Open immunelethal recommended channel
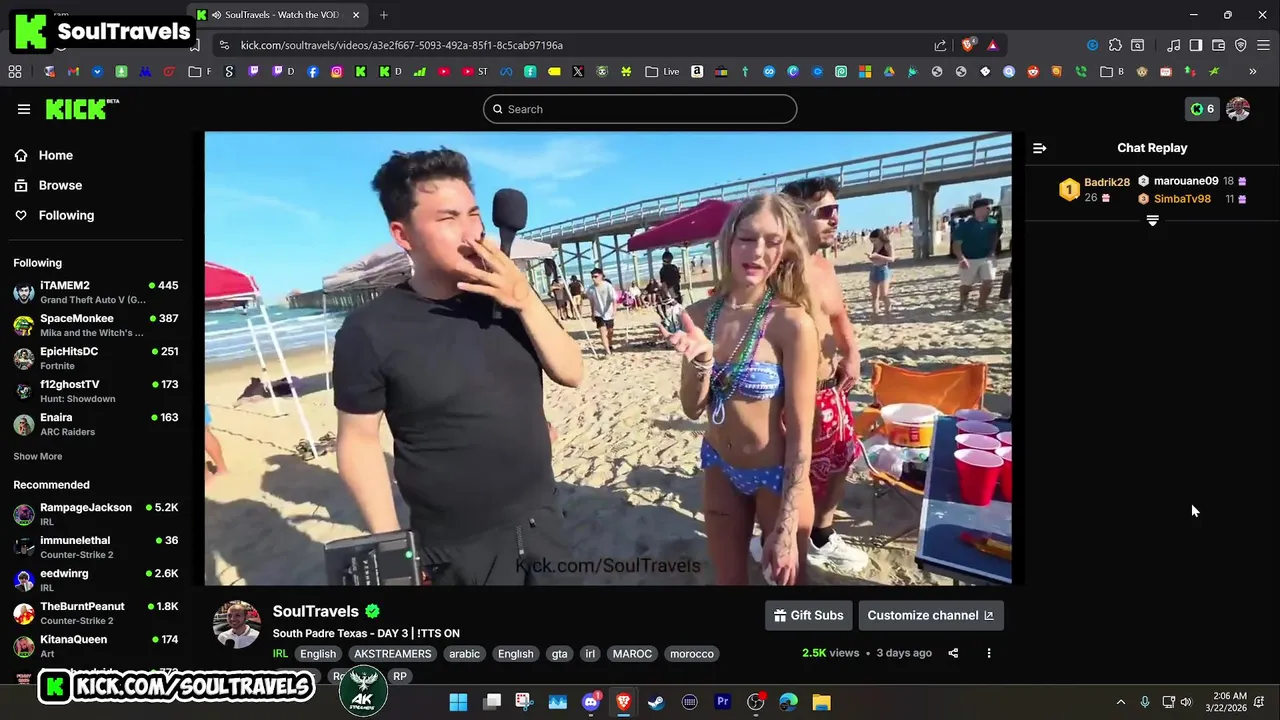Screen dimensions: 1280x720 coord(96,547)
